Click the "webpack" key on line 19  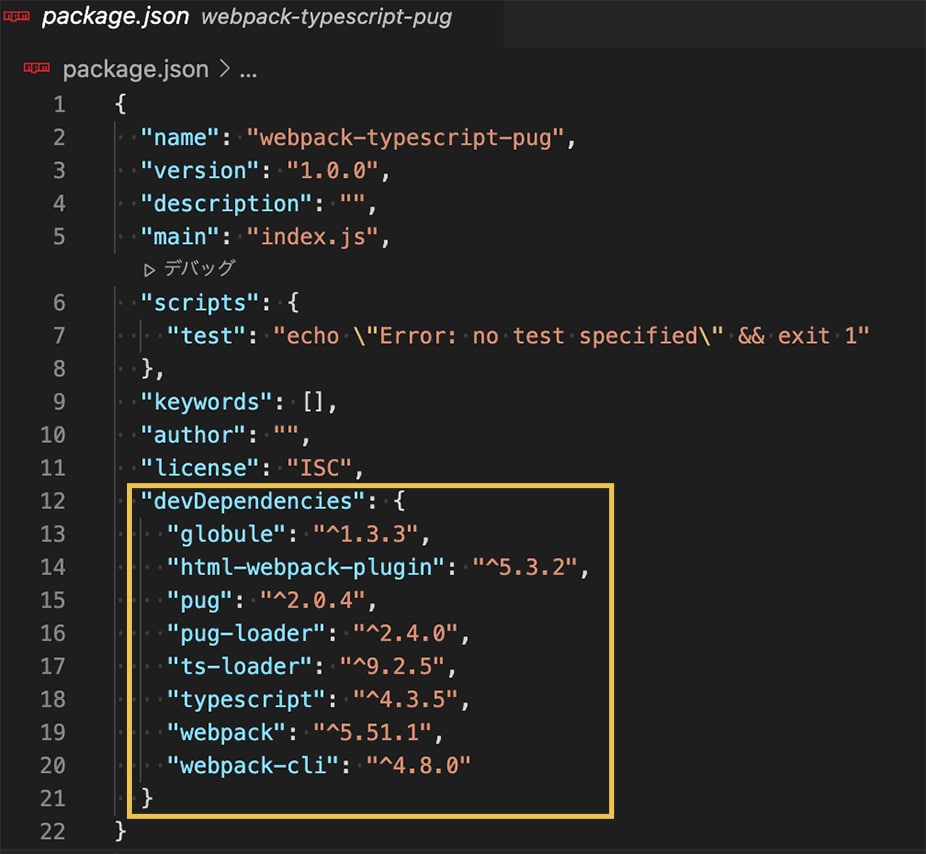tap(226, 733)
